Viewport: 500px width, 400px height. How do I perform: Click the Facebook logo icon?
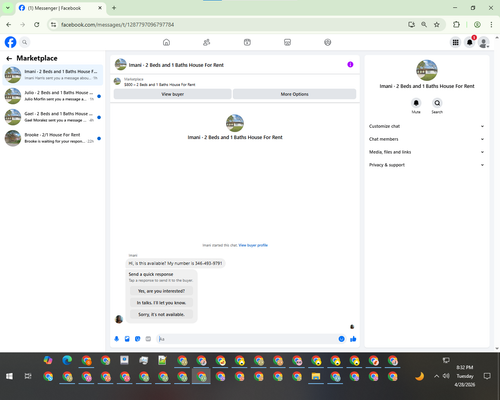tap(10, 42)
